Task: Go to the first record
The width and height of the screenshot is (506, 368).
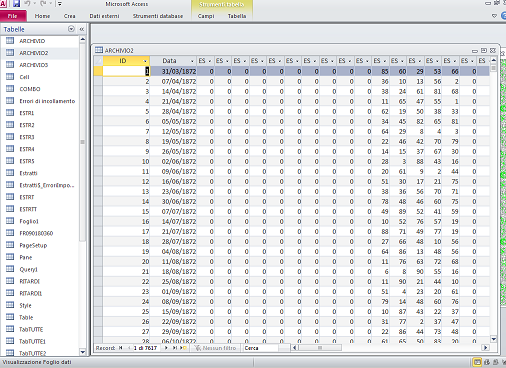Action: 120,348
